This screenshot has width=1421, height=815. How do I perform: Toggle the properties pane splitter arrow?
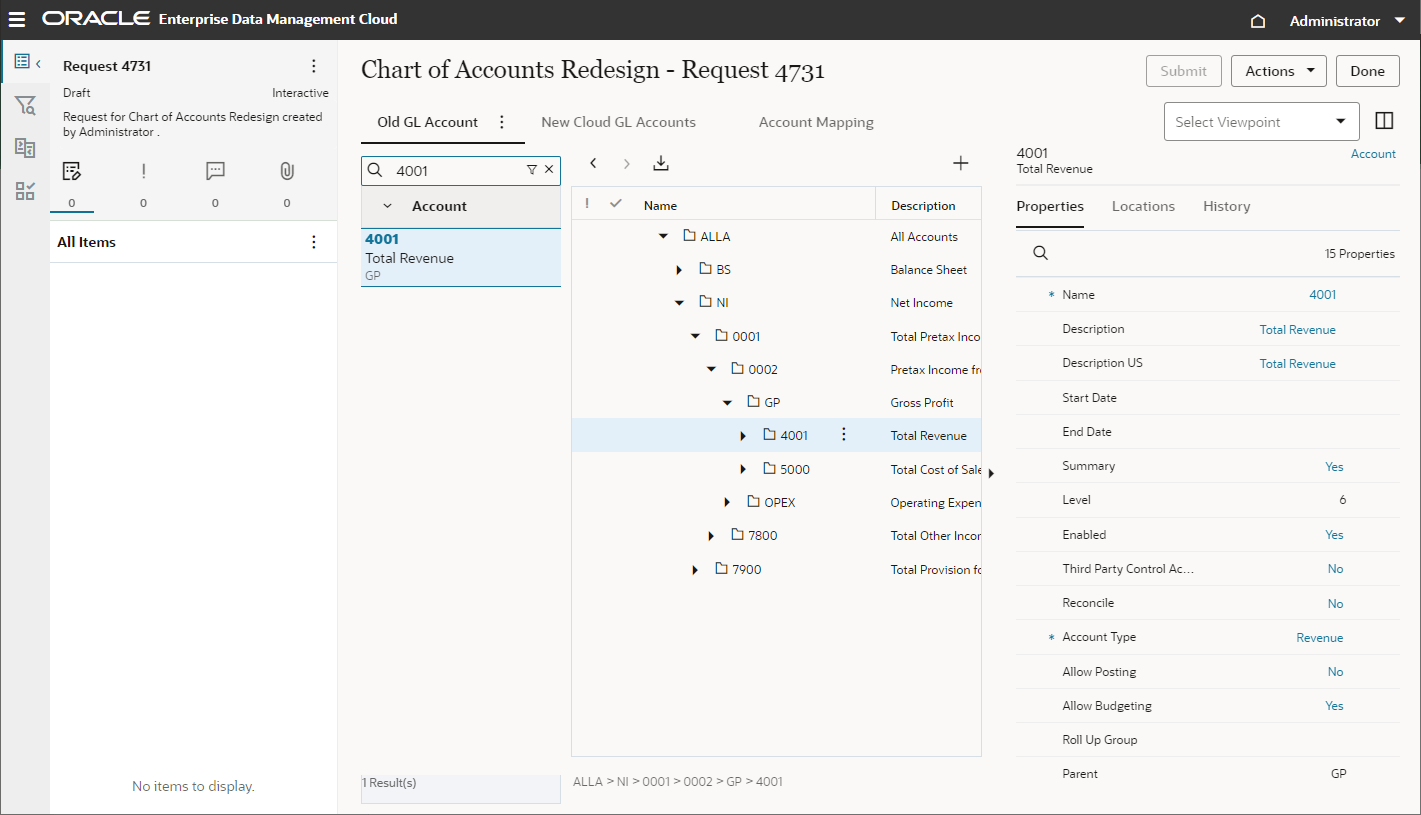pyautogui.click(x=991, y=473)
